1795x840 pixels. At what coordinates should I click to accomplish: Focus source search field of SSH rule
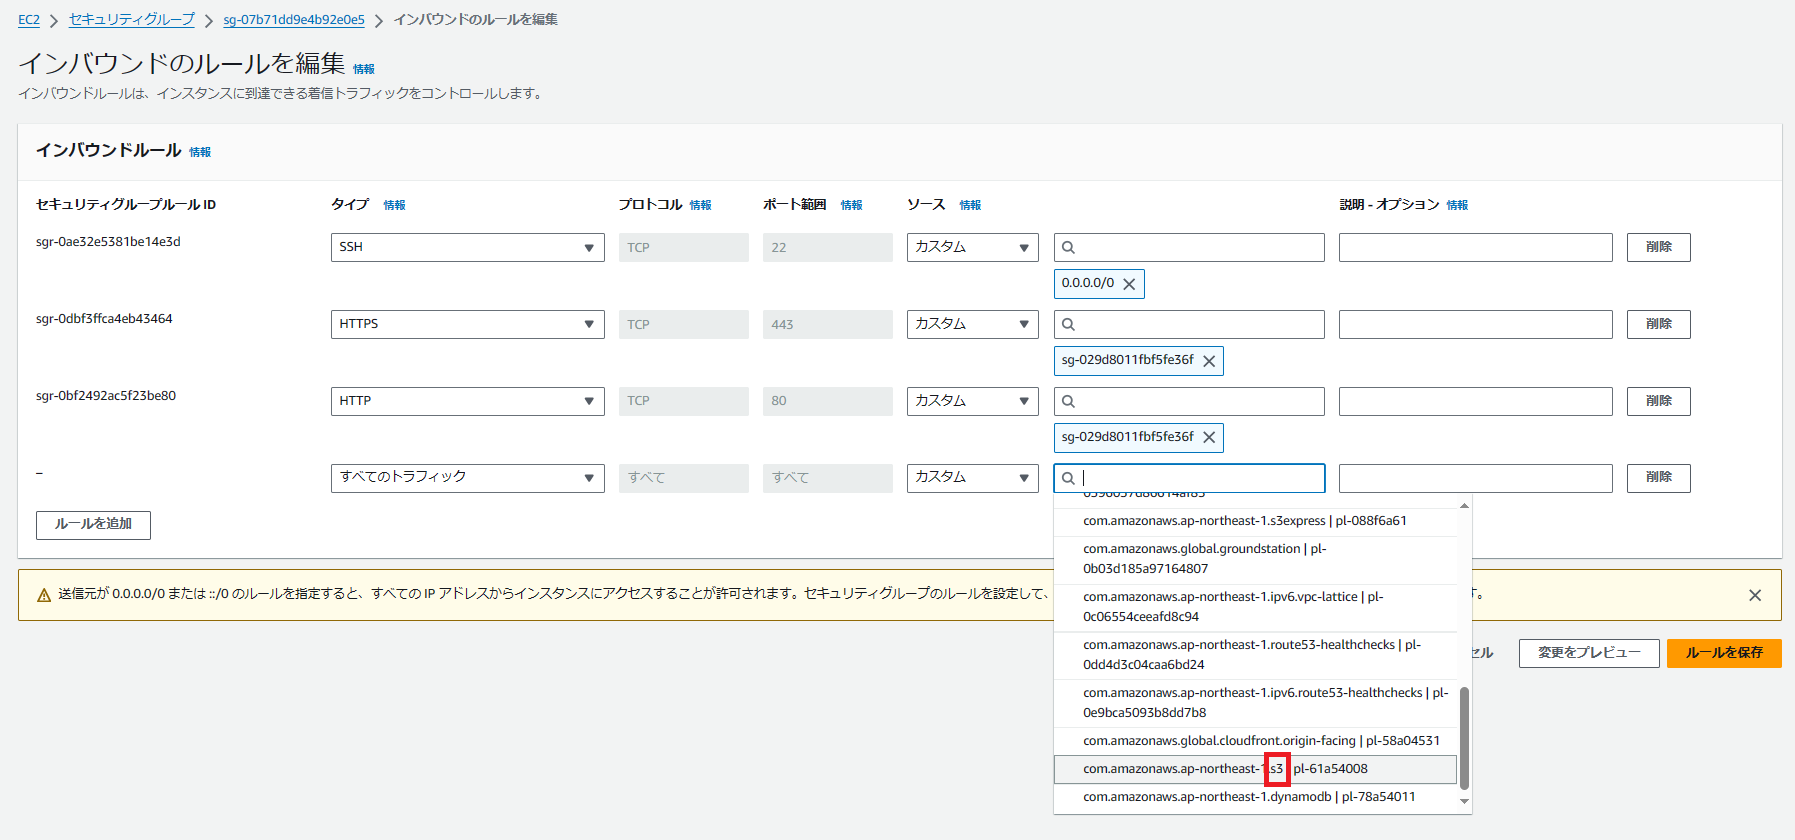point(1189,247)
